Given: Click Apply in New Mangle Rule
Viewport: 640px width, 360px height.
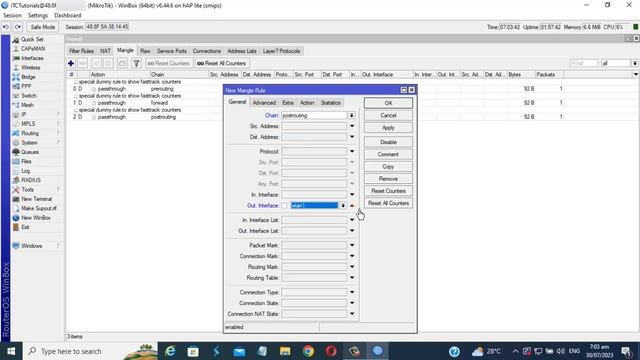Looking at the screenshot, I should point(388,128).
